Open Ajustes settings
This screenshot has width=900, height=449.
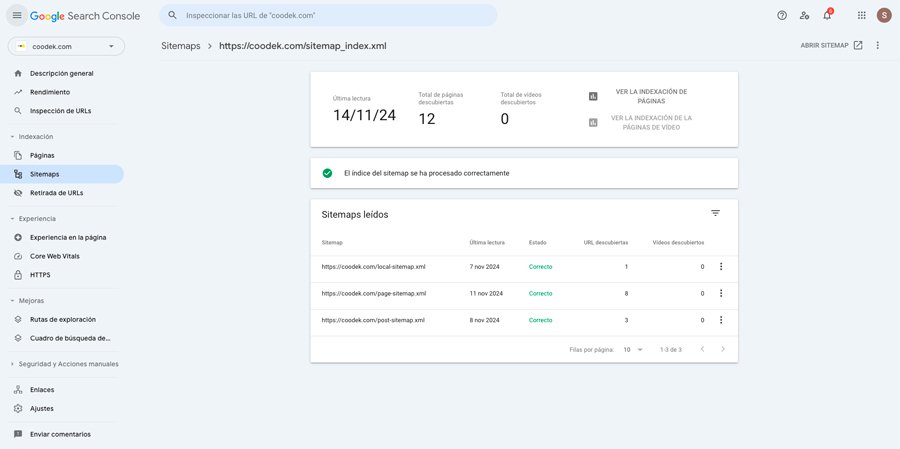click(62, 408)
